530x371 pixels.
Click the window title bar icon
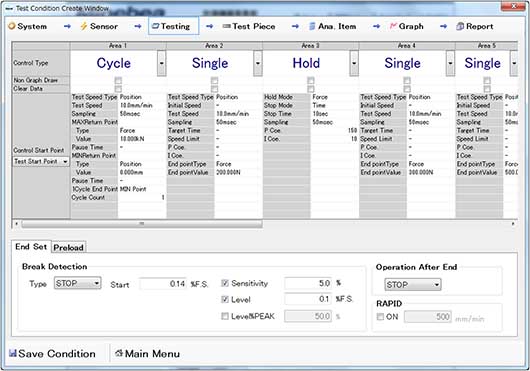point(9,8)
